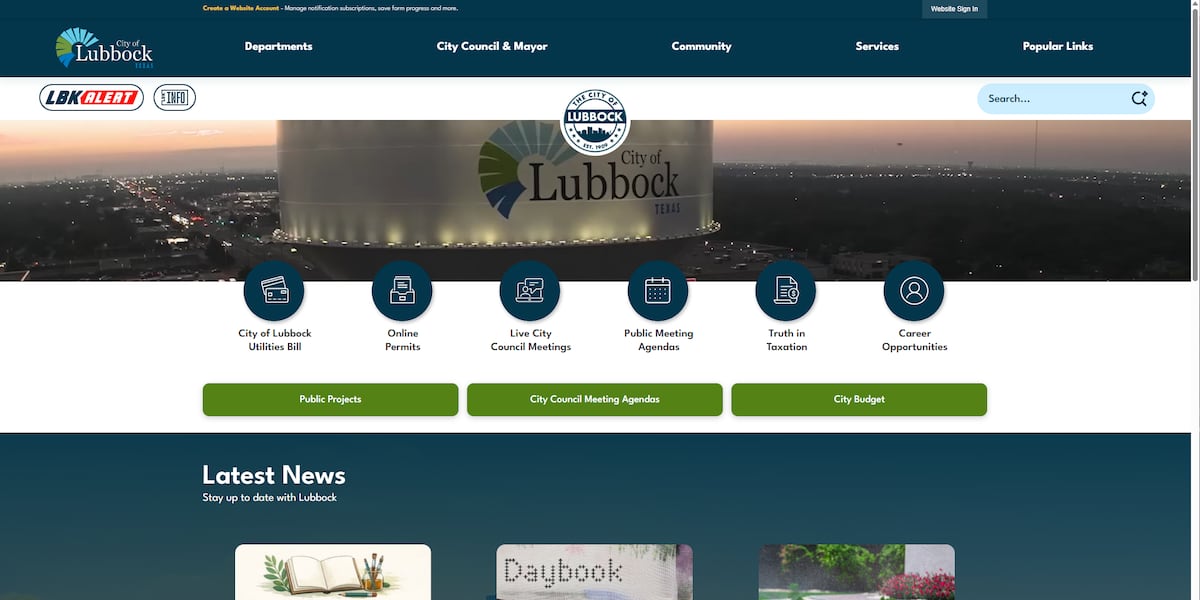Open the Career Opportunities person icon

click(914, 291)
